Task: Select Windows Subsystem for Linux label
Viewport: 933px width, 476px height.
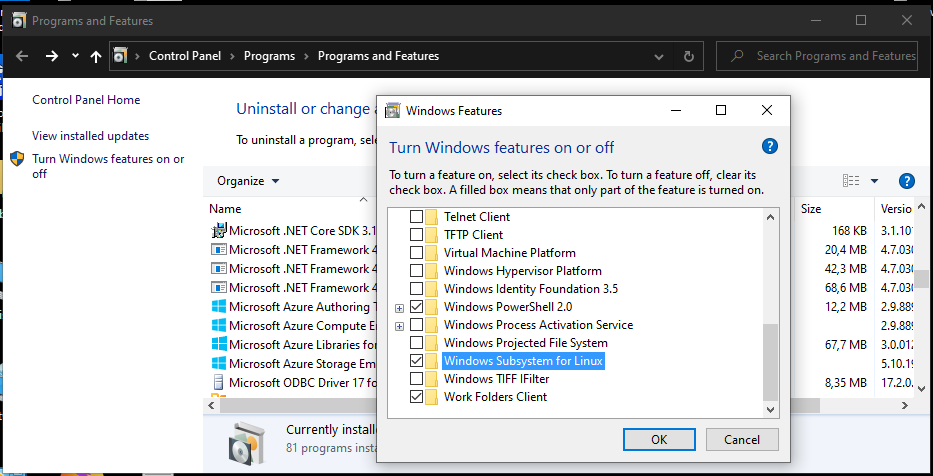Action: point(524,361)
